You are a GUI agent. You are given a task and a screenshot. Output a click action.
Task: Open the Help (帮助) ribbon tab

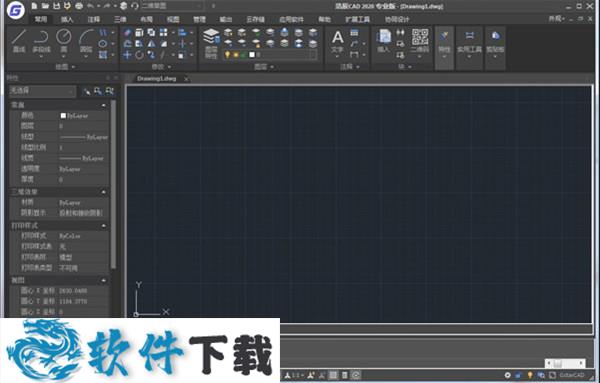[x=324, y=19]
